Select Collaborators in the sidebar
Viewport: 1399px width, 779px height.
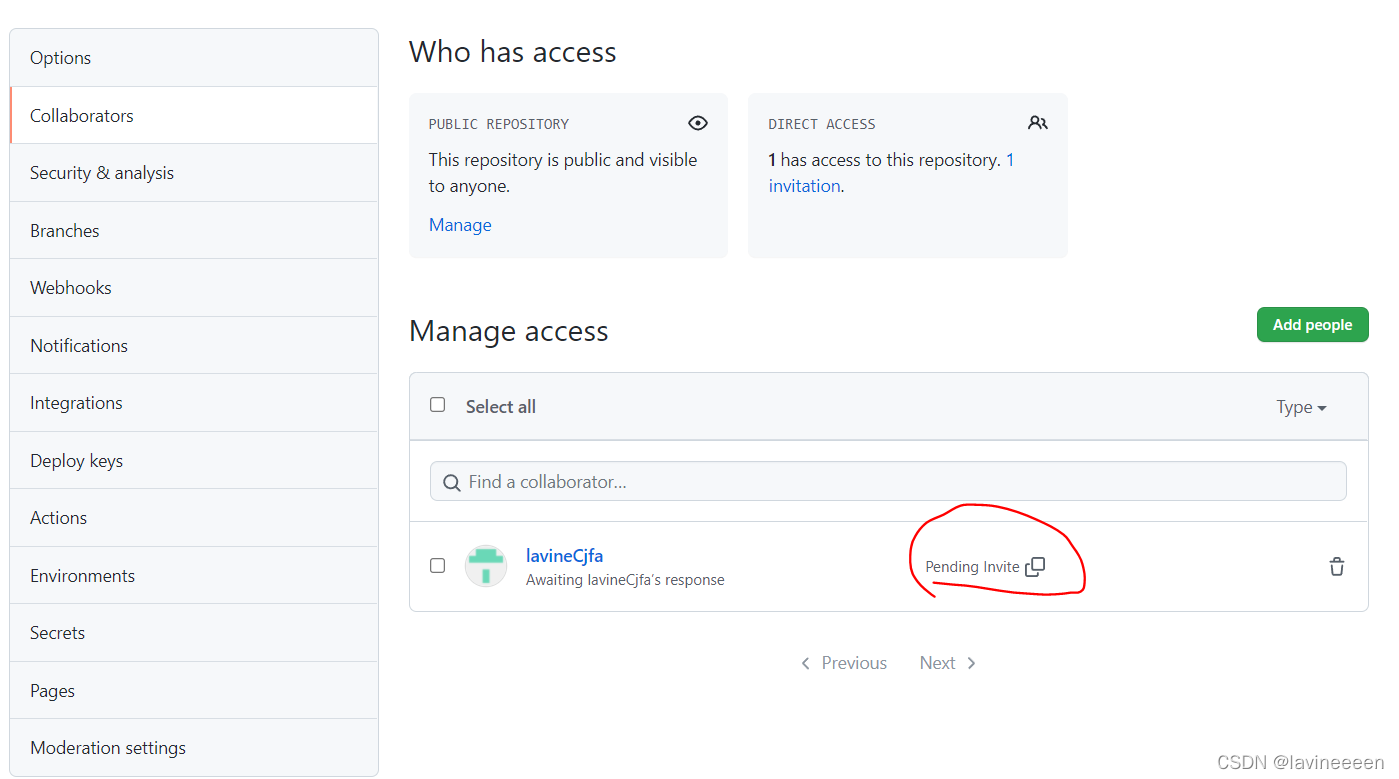coord(194,115)
